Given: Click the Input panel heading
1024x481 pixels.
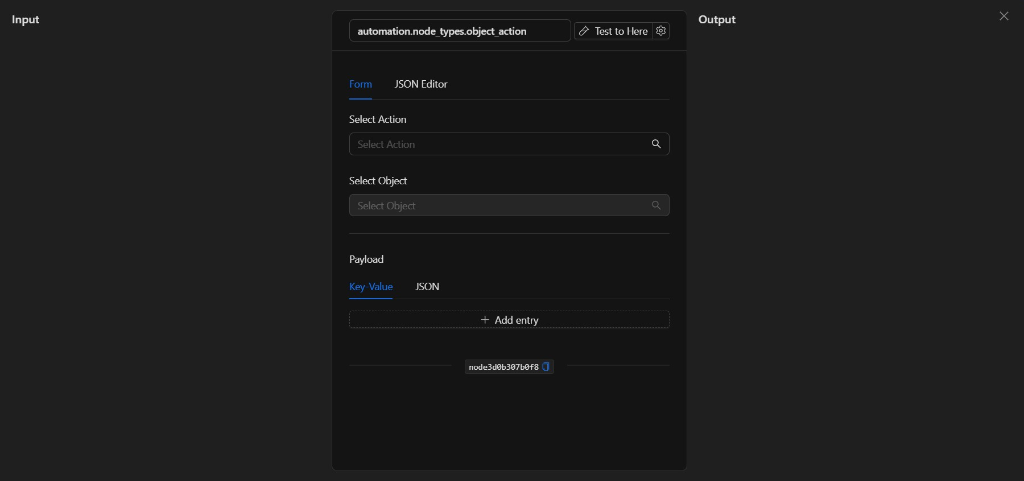Looking at the screenshot, I should (x=25, y=20).
